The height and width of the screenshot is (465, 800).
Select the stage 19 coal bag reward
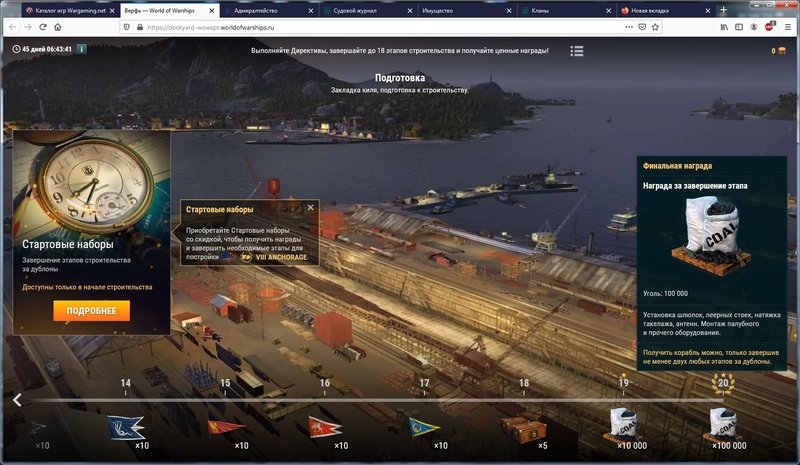623,426
